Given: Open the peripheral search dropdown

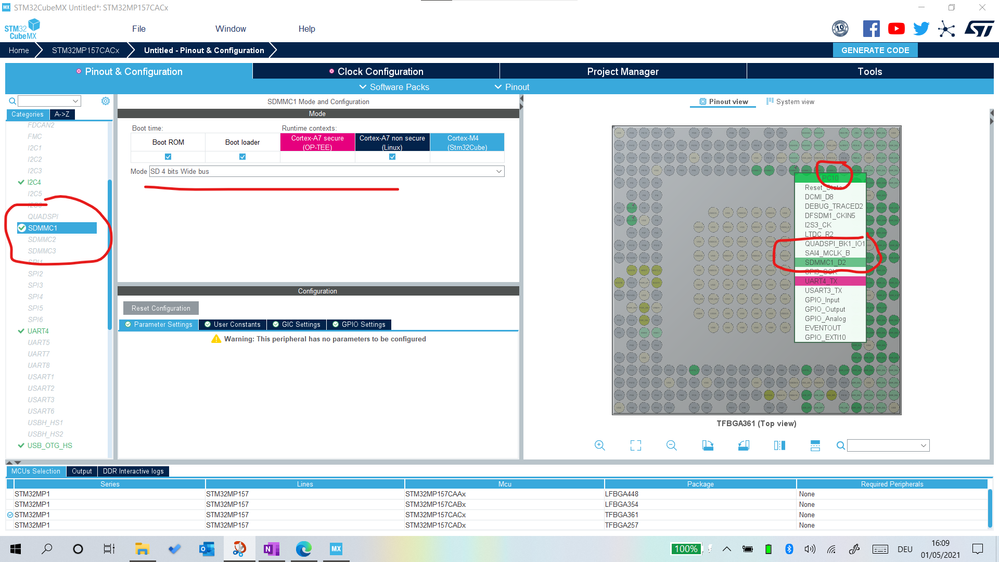Looking at the screenshot, I should pos(76,101).
